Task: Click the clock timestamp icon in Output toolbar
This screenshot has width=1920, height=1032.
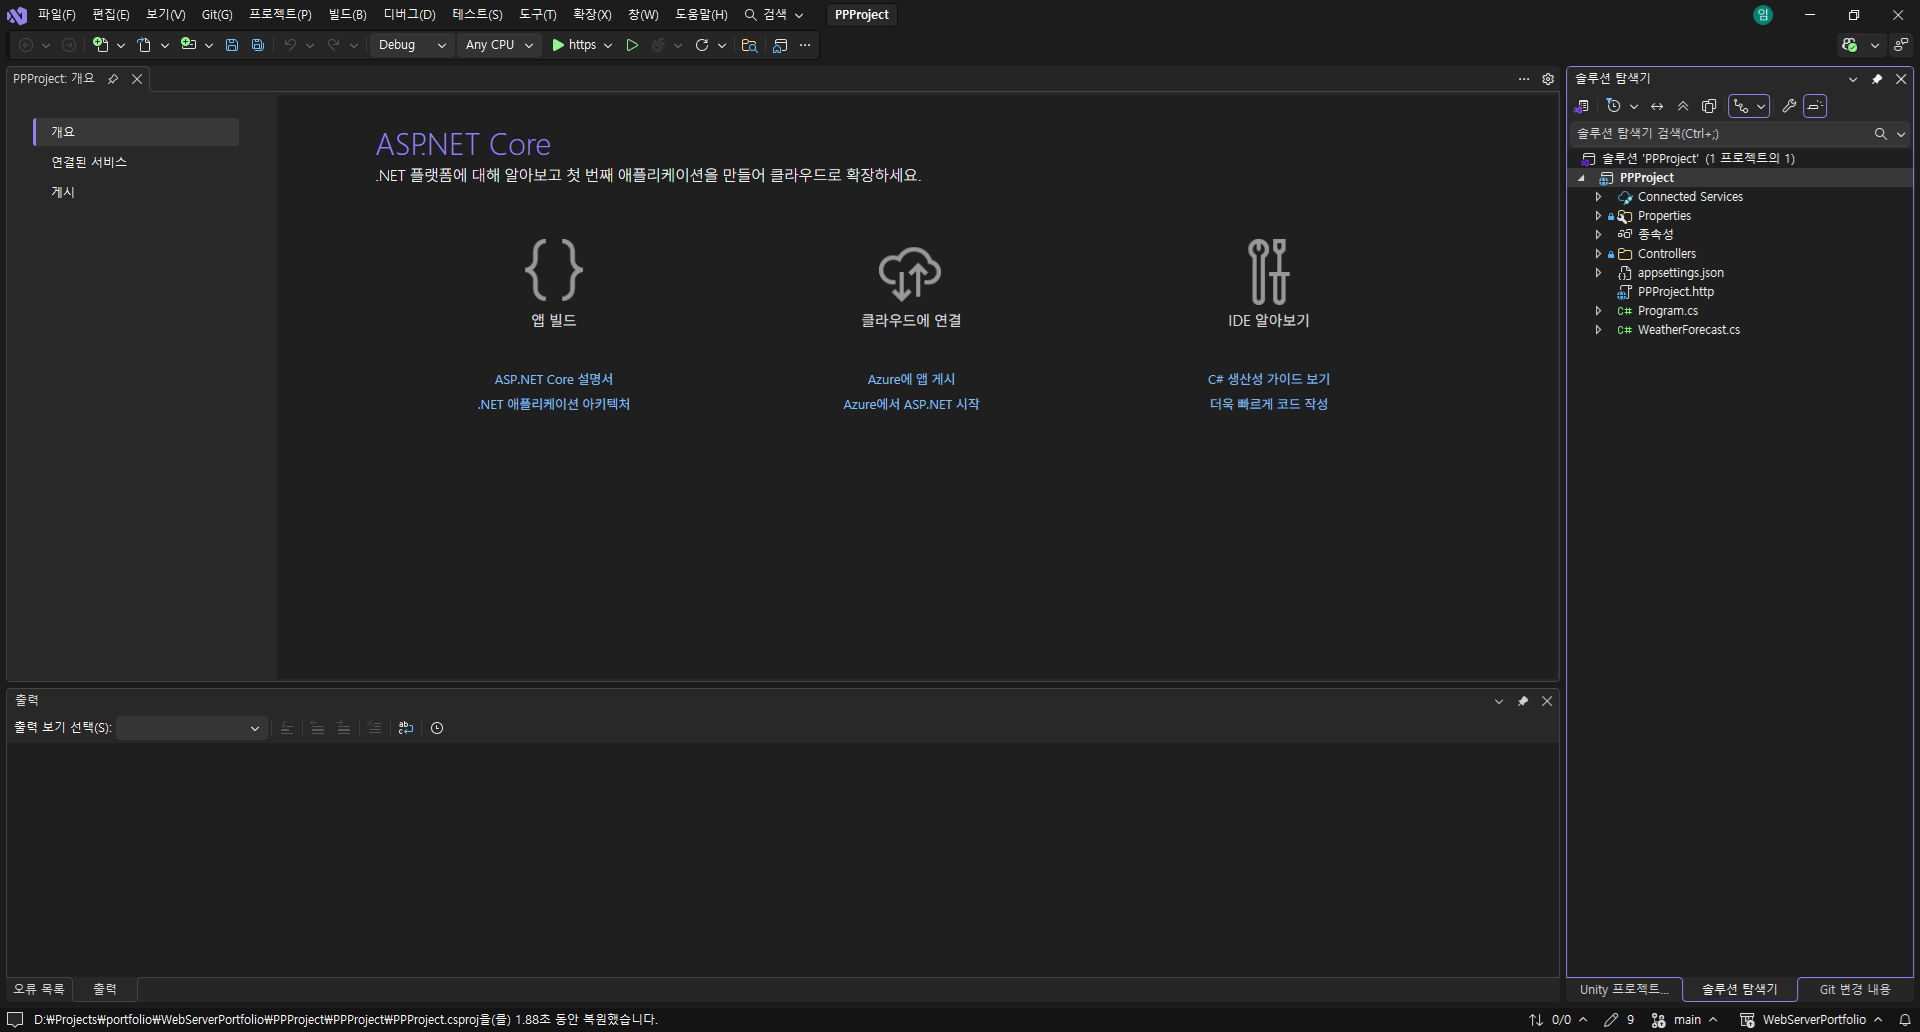Action: [x=437, y=728]
